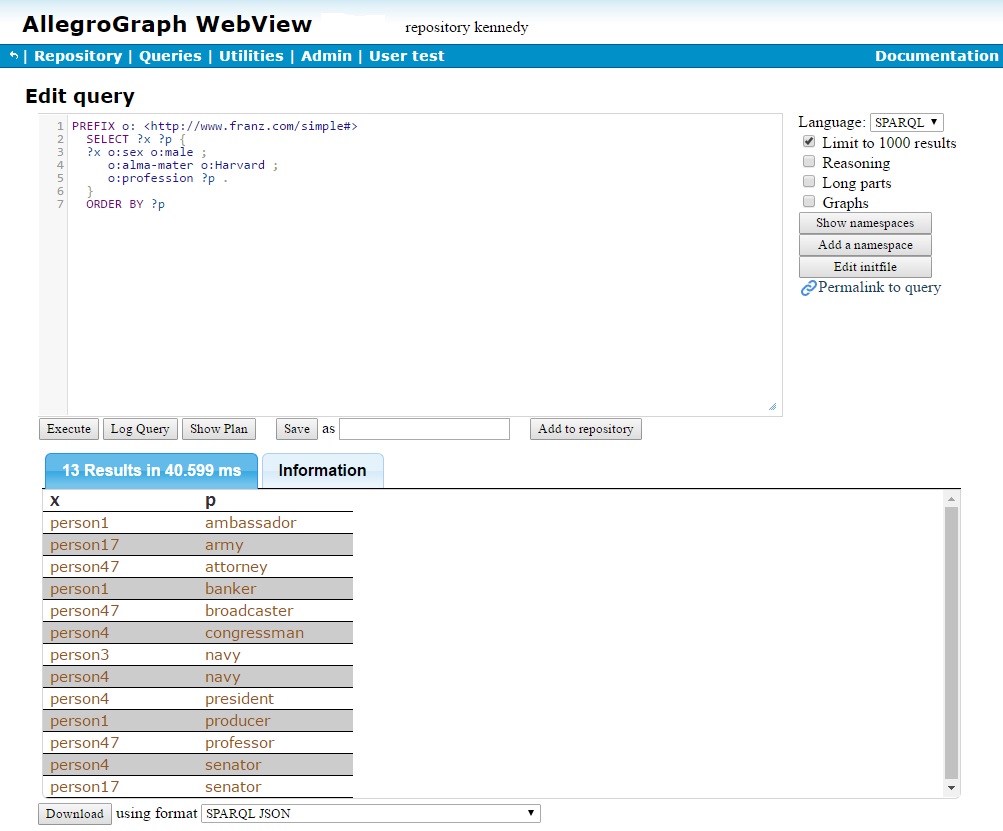Viewport: 1003px width, 831px height.
Task: Uncheck Limit to 1000 results checkbox
Action: pyautogui.click(x=809, y=142)
